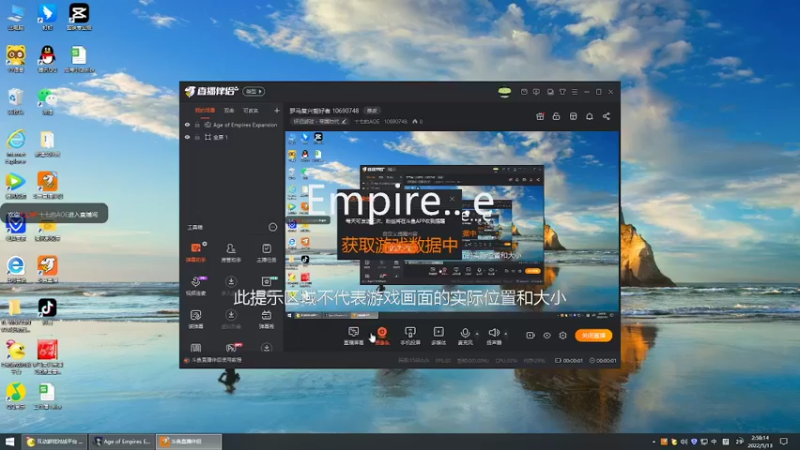The height and width of the screenshot is (450, 800).
Task: Switch to first browser taskbar button
Action: coord(55,441)
